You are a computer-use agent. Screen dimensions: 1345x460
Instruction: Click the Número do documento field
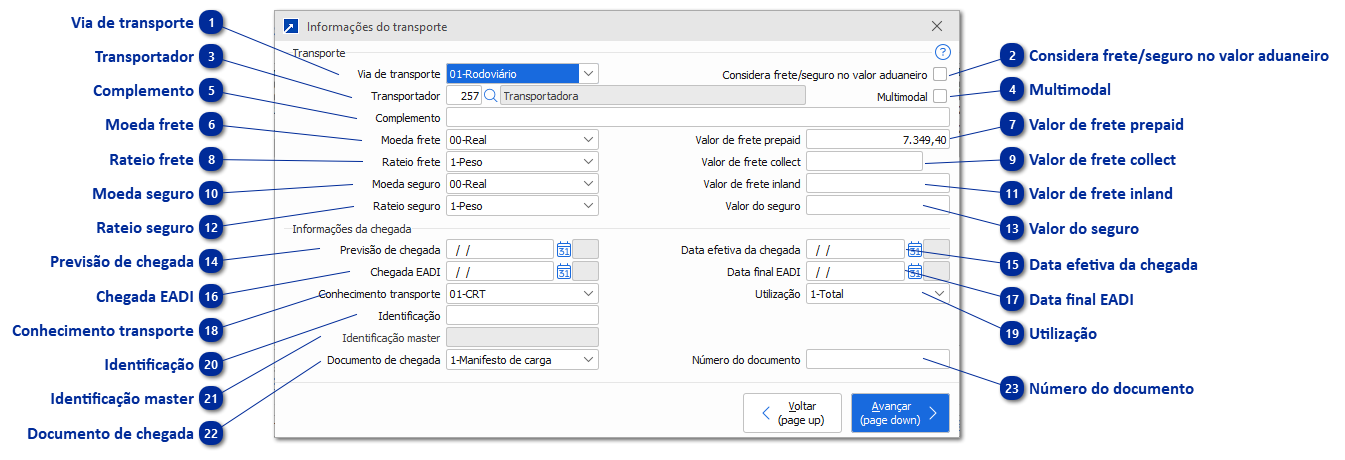point(877,359)
